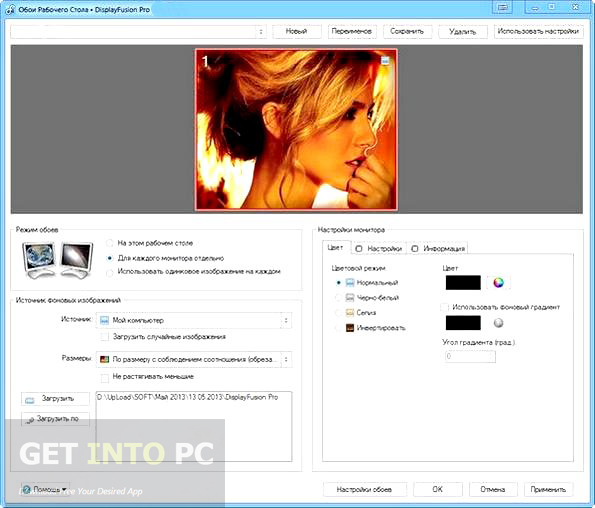Screen dimensions: 595x508
Task: Click the help icon beside Помощь
Action: pos(27,489)
